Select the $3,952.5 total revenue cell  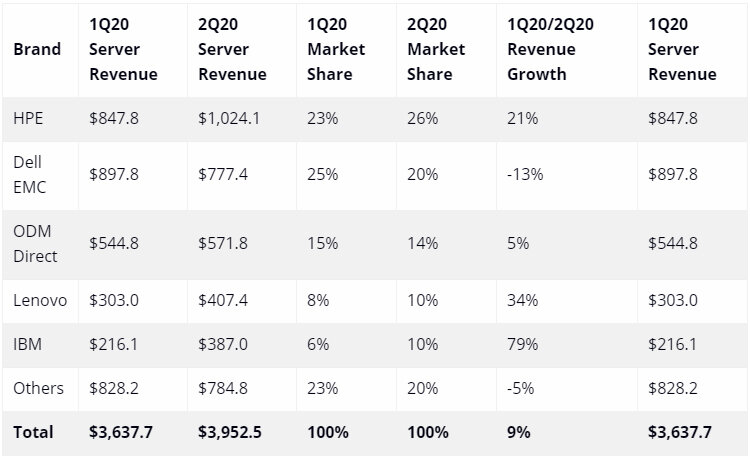pos(230,432)
